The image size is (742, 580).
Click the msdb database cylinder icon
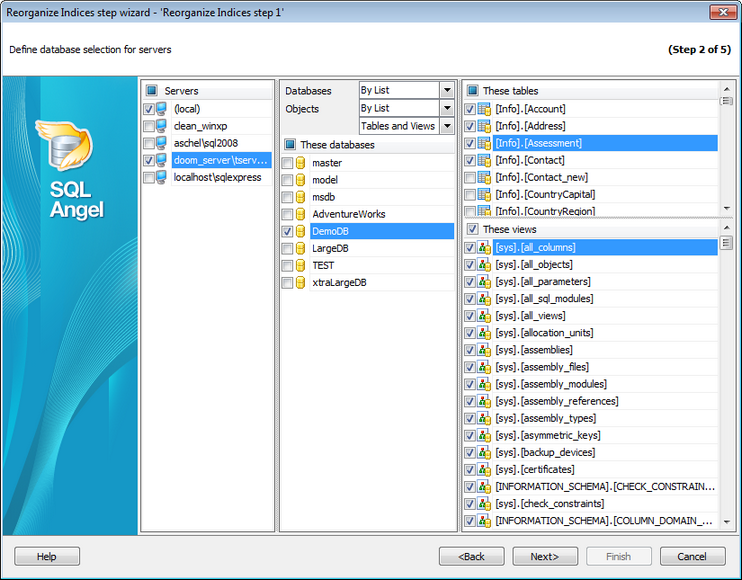(300, 197)
